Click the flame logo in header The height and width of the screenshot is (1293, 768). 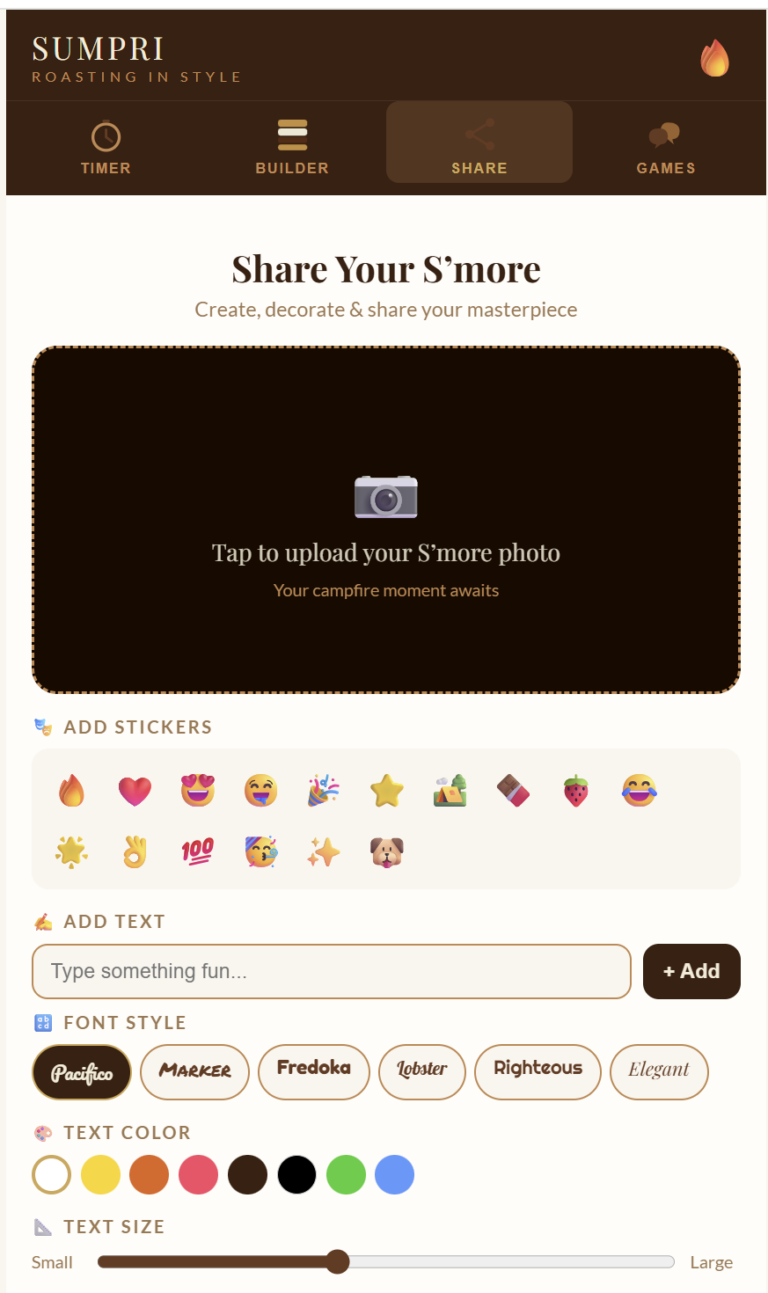(714, 58)
